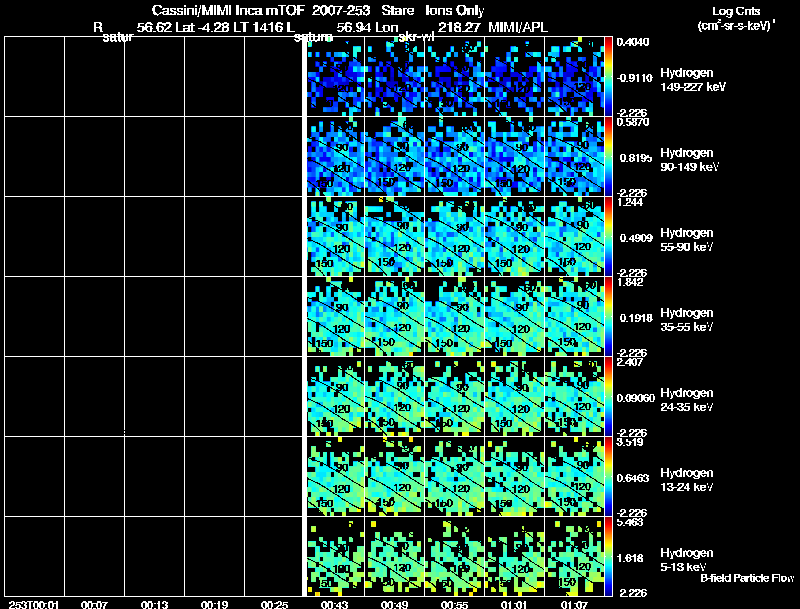Click the '253T00:01' time axis label
The width and height of the screenshot is (800, 609).
[x=34, y=604]
